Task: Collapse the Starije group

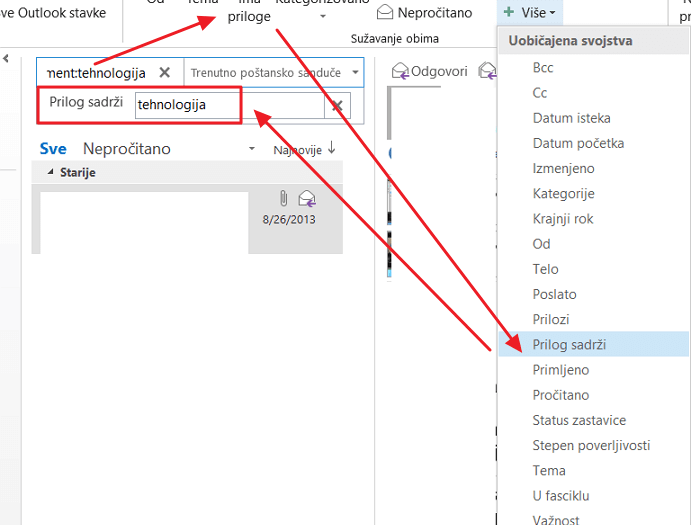Action: 50,172
